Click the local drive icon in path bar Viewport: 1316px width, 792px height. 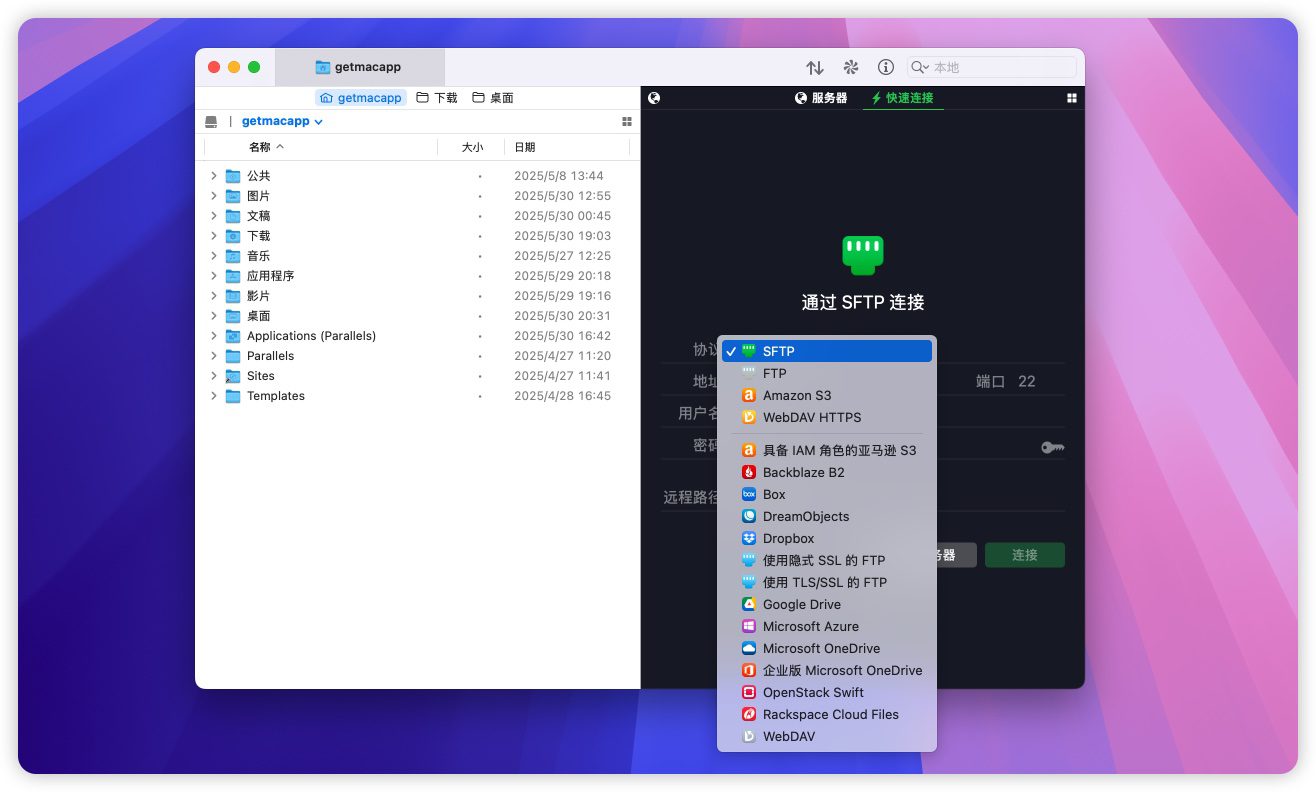click(211, 121)
